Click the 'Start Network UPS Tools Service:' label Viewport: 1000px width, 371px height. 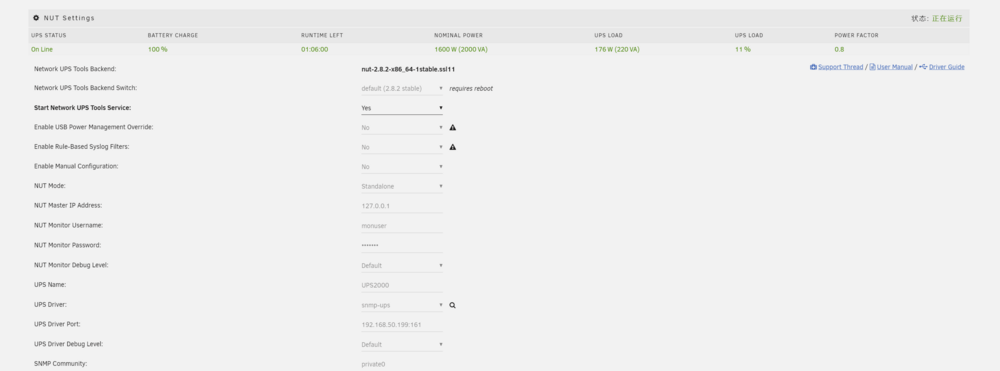pyautogui.click(x=82, y=108)
